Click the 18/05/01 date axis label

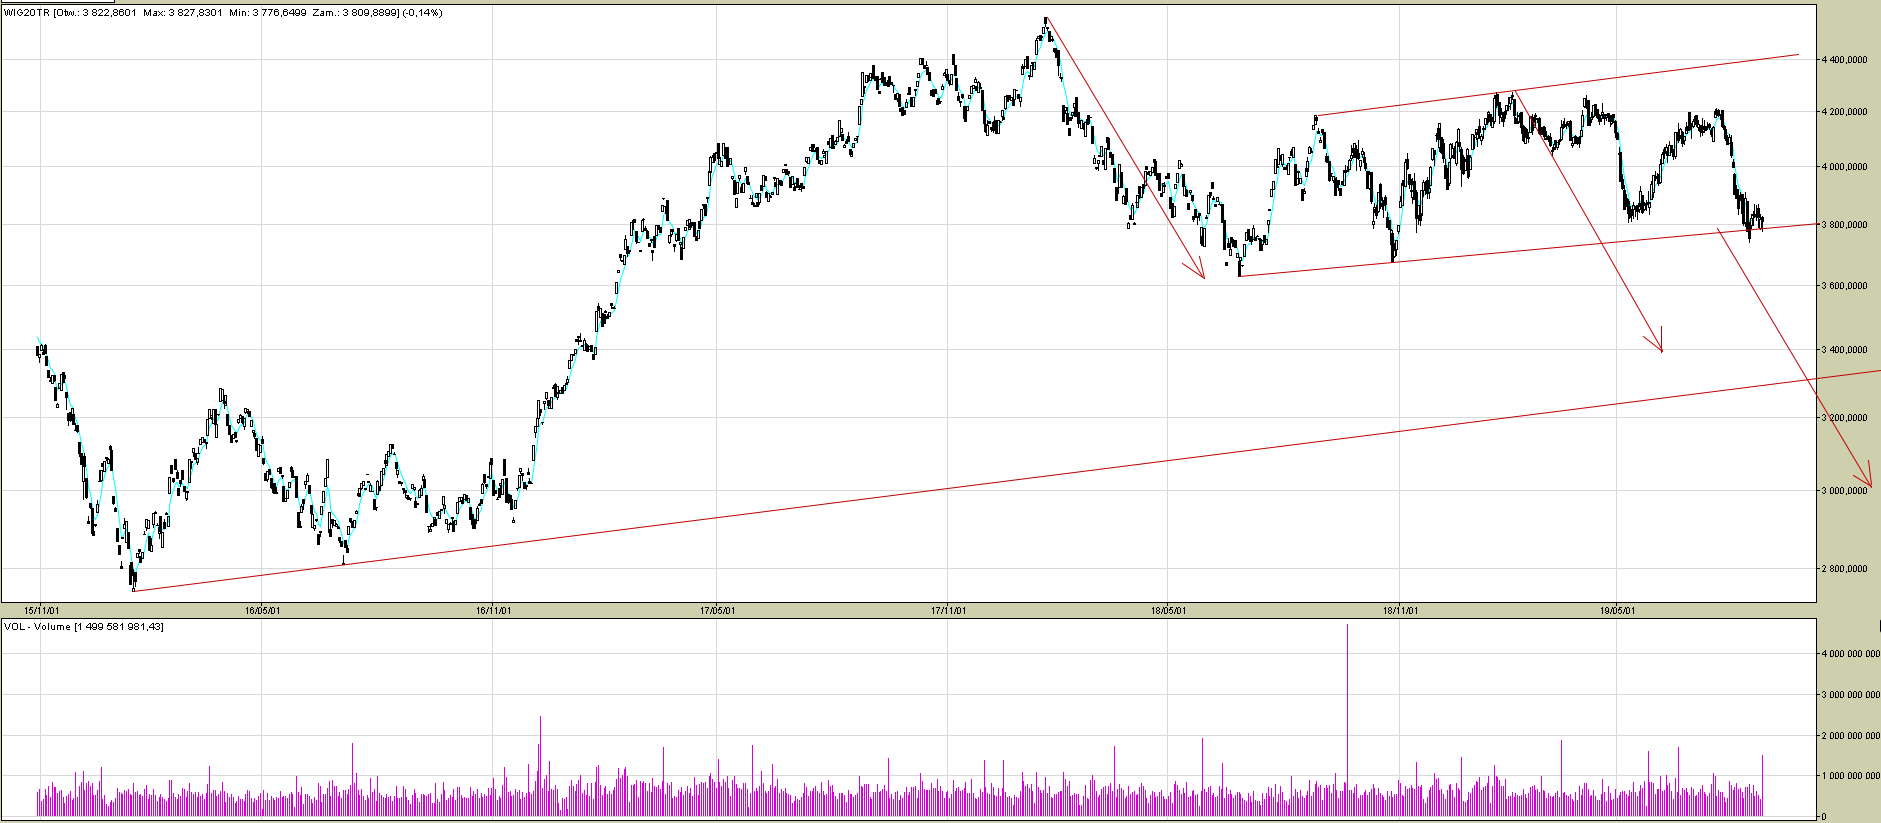[1168, 610]
